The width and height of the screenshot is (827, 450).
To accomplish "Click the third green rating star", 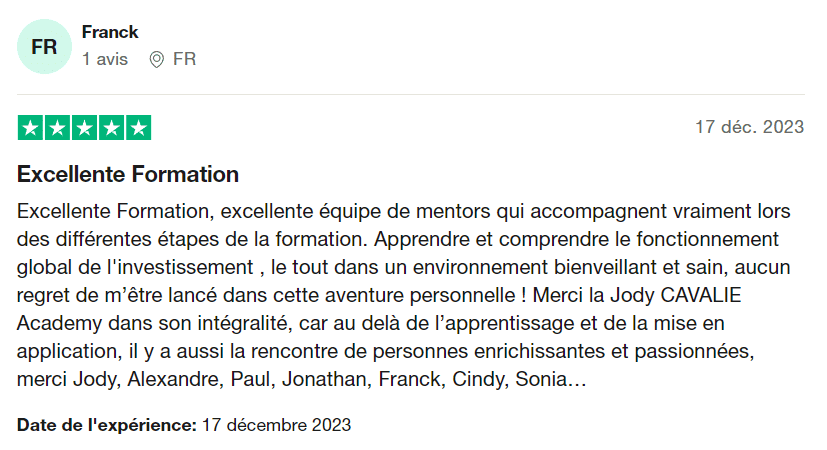I will click(84, 128).
